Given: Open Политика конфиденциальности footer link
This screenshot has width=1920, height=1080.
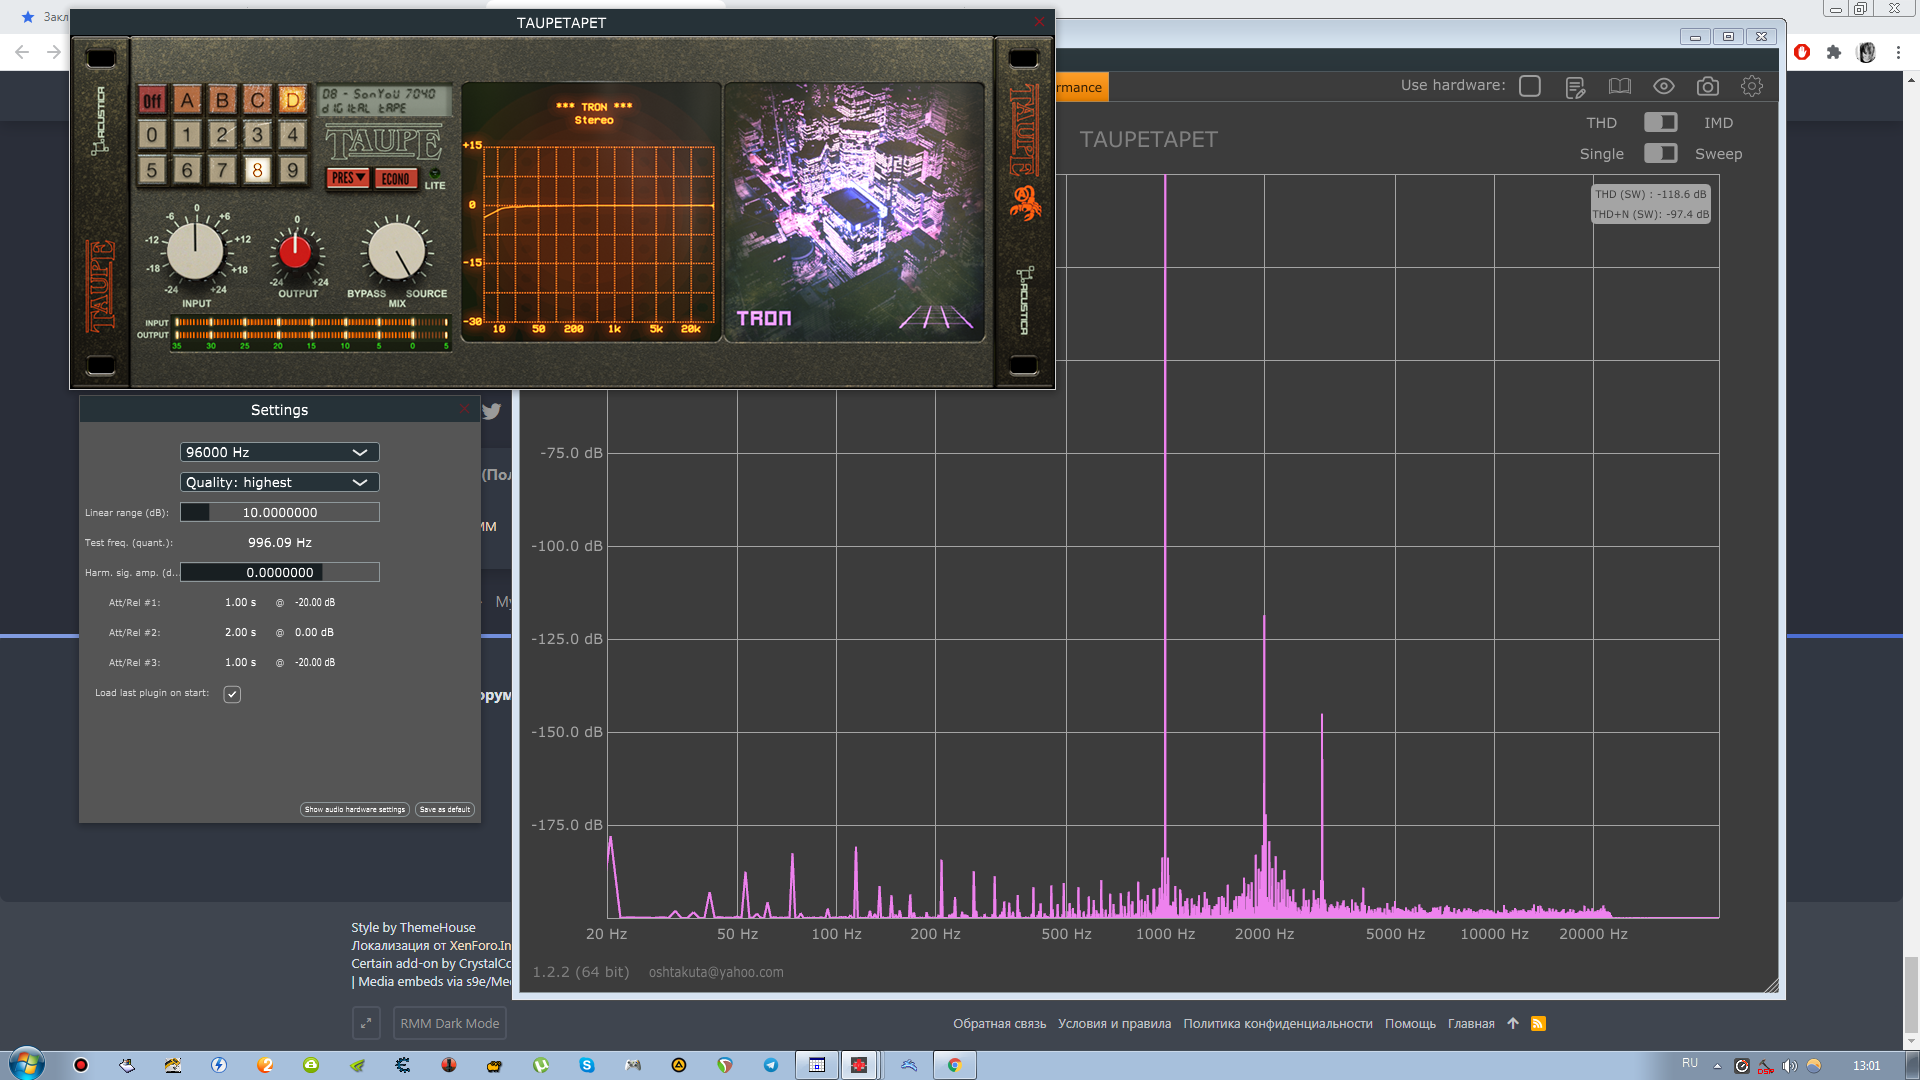Looking at the screenshot, I should [1278, 1023].
